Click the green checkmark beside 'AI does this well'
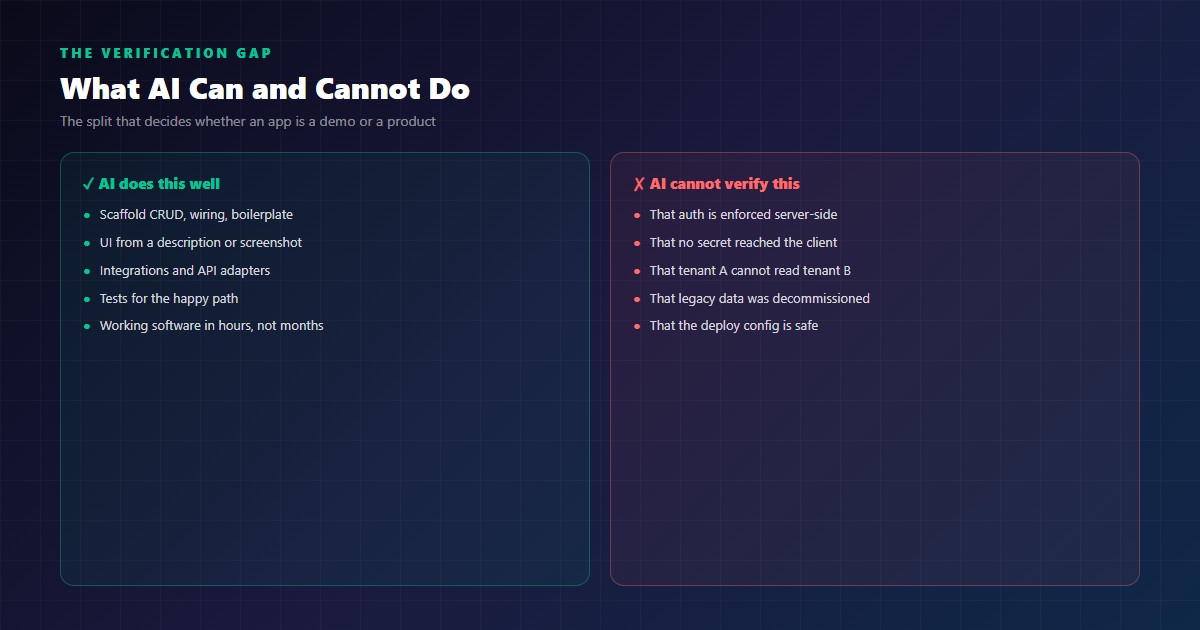1200x630 pixels. click(x=88, y=184)
